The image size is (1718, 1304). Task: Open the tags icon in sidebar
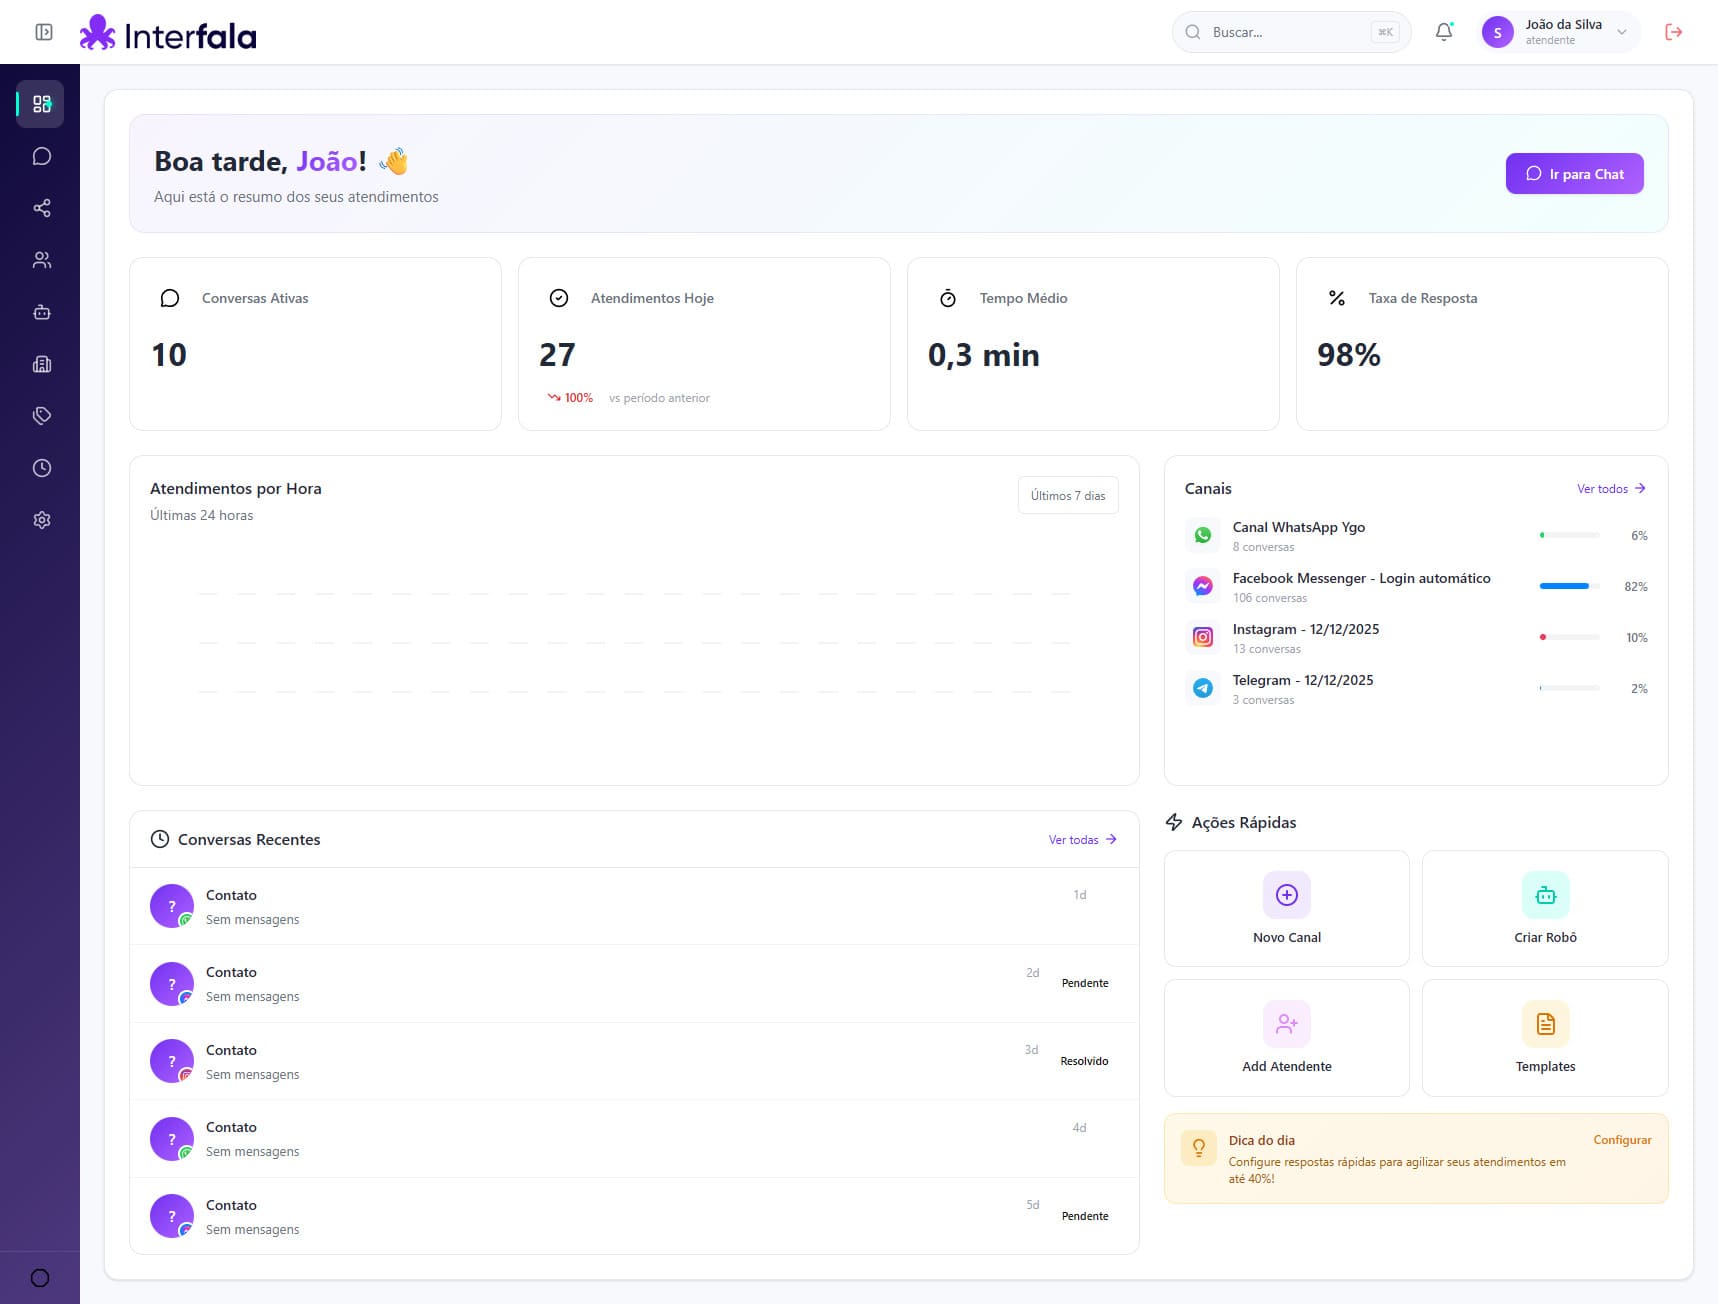click(x=41, y=416)
